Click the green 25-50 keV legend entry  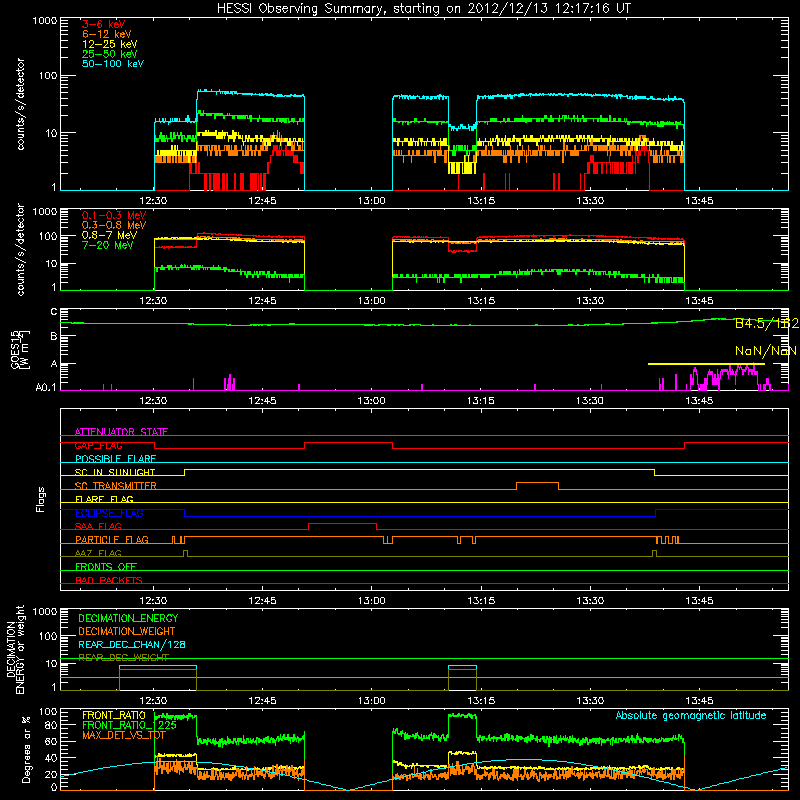coord(110,54)
